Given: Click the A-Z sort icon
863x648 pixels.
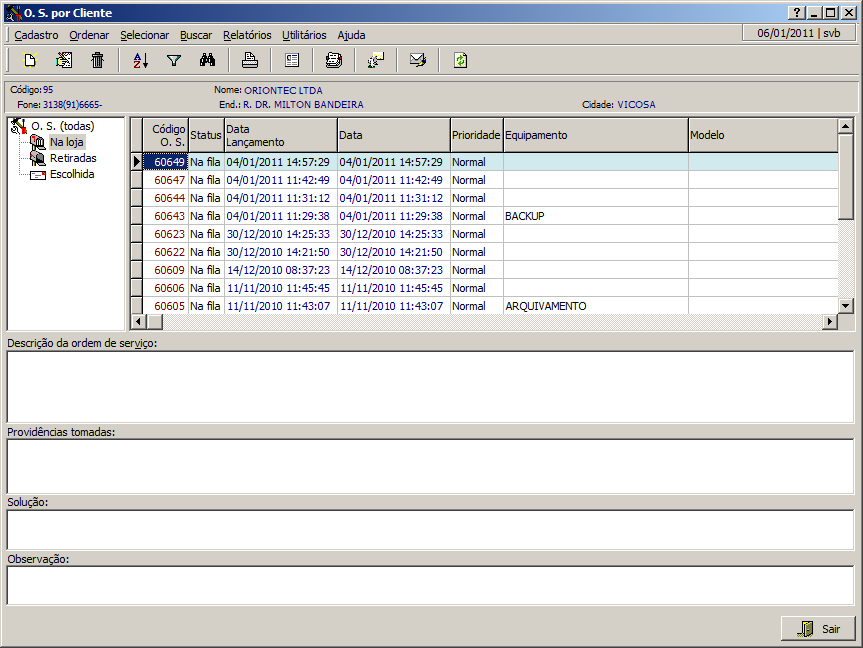Looking at the screenshot, I should click(x=140, y=60).
